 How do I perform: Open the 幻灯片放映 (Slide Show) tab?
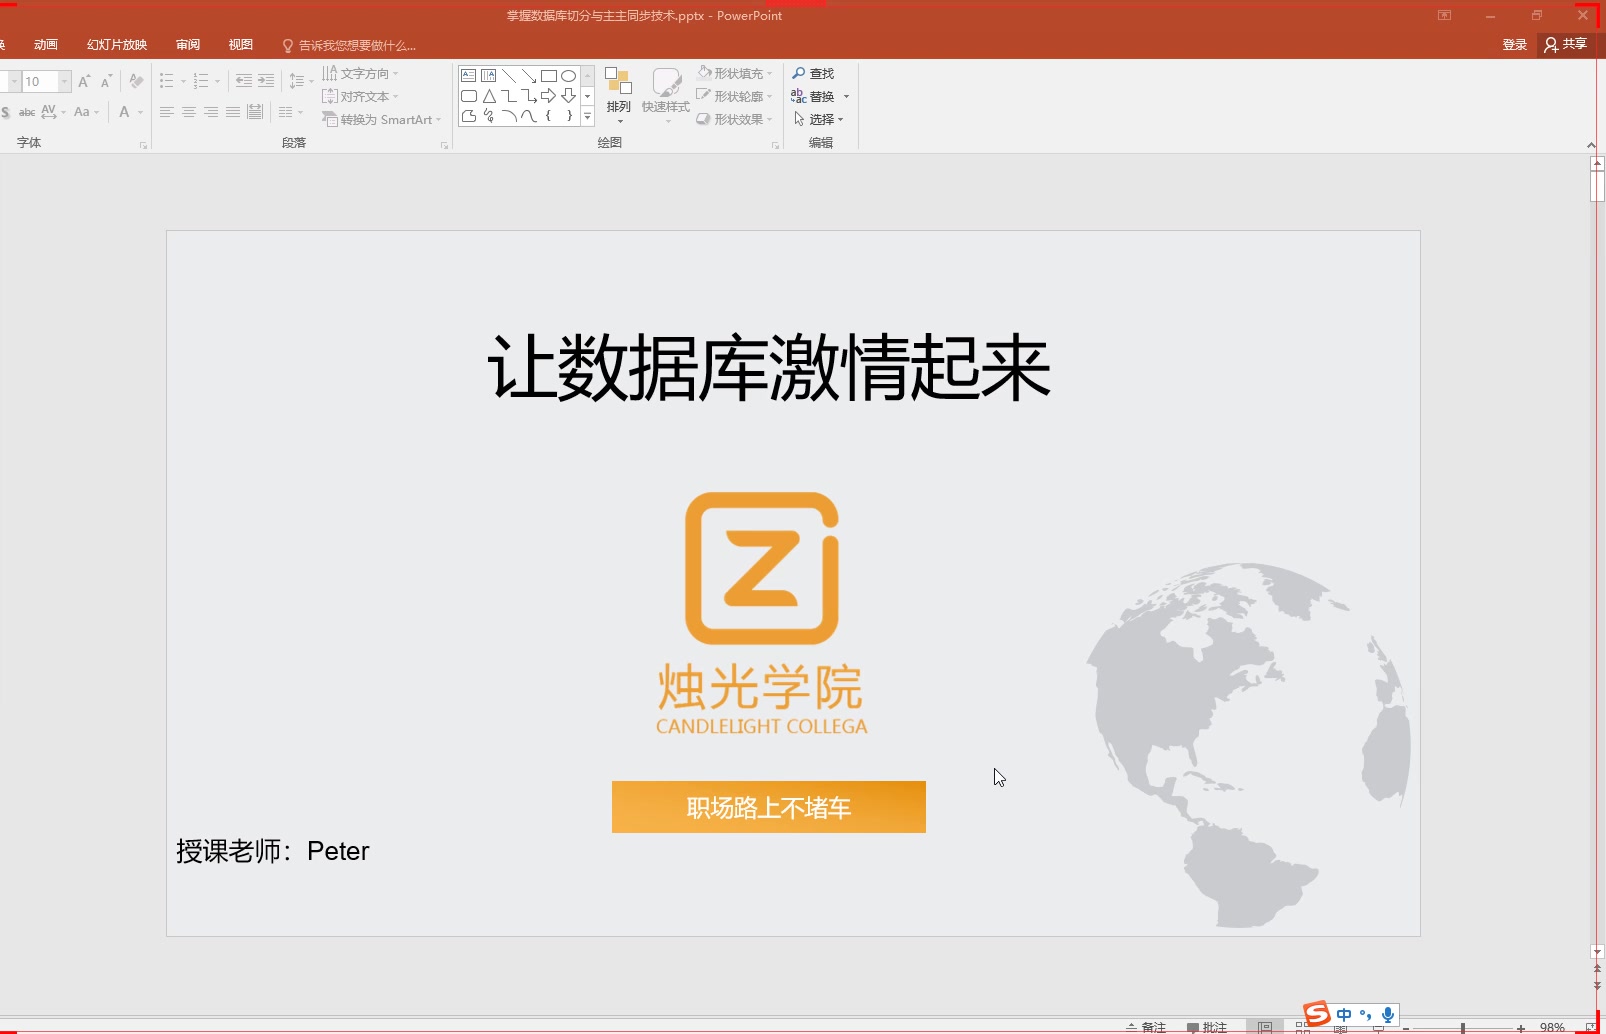117,44
